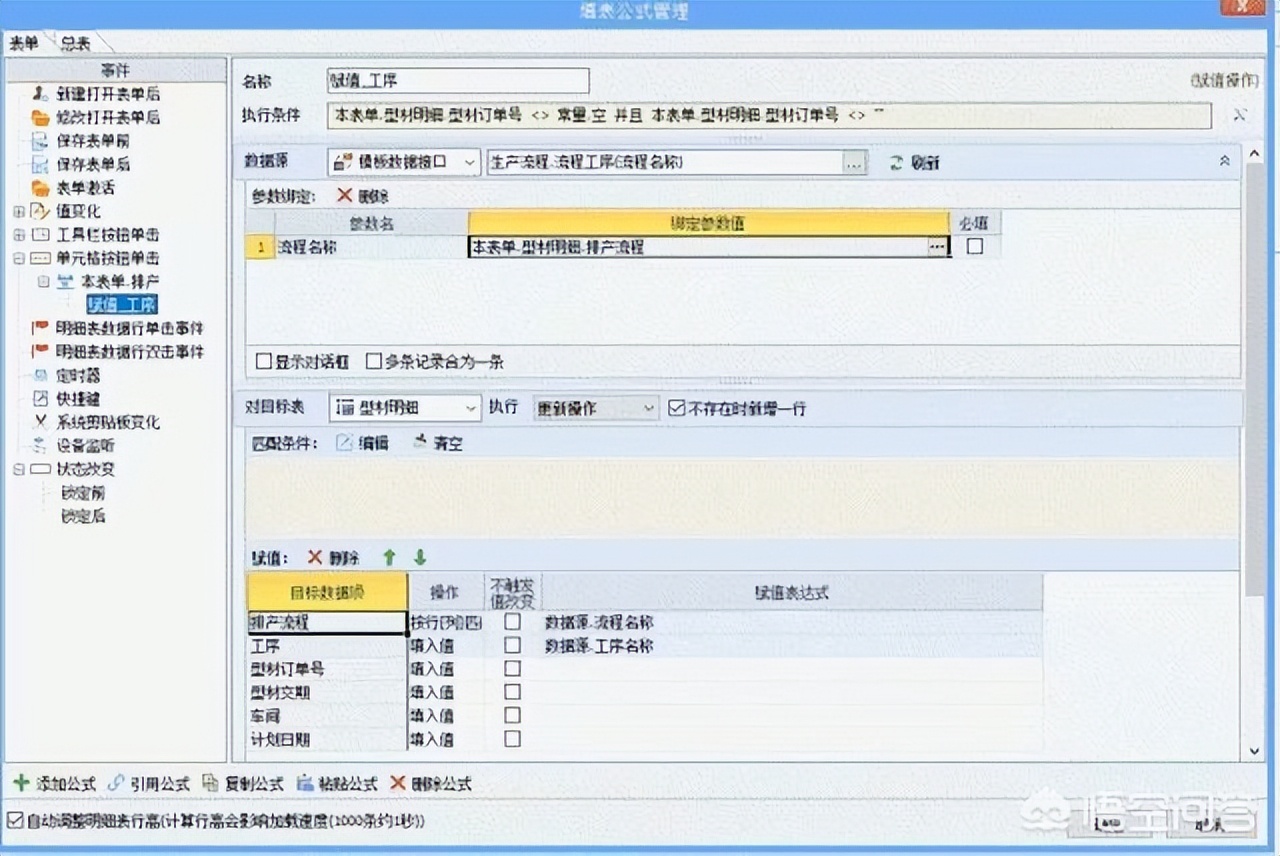Collapse the 本表单_排产 tree node

43,282
